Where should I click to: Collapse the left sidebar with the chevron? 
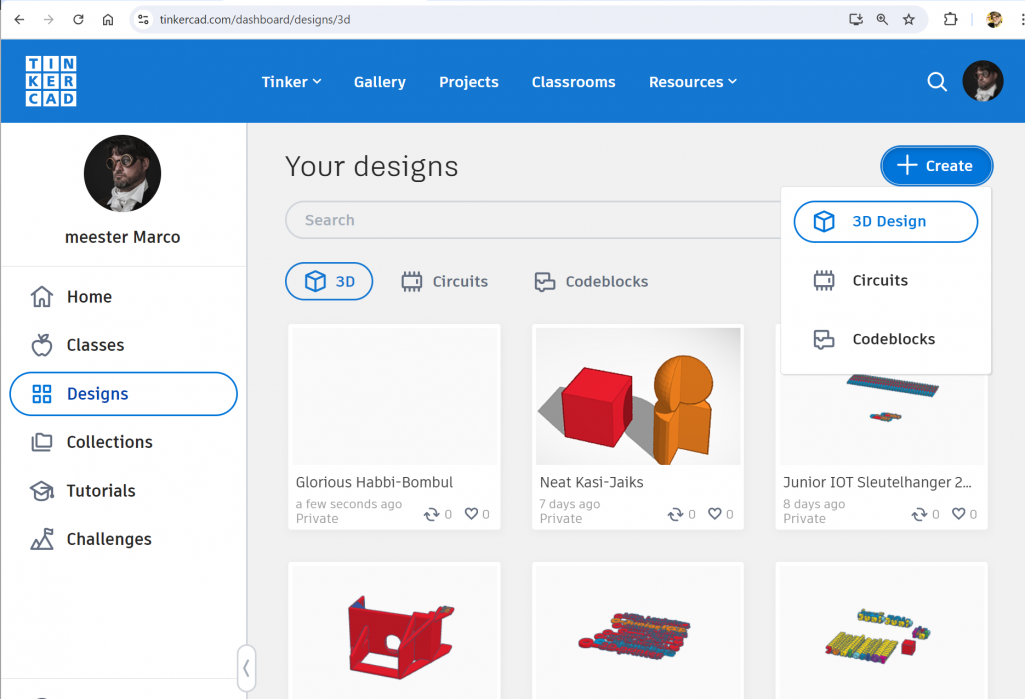(x=246, y=667)
